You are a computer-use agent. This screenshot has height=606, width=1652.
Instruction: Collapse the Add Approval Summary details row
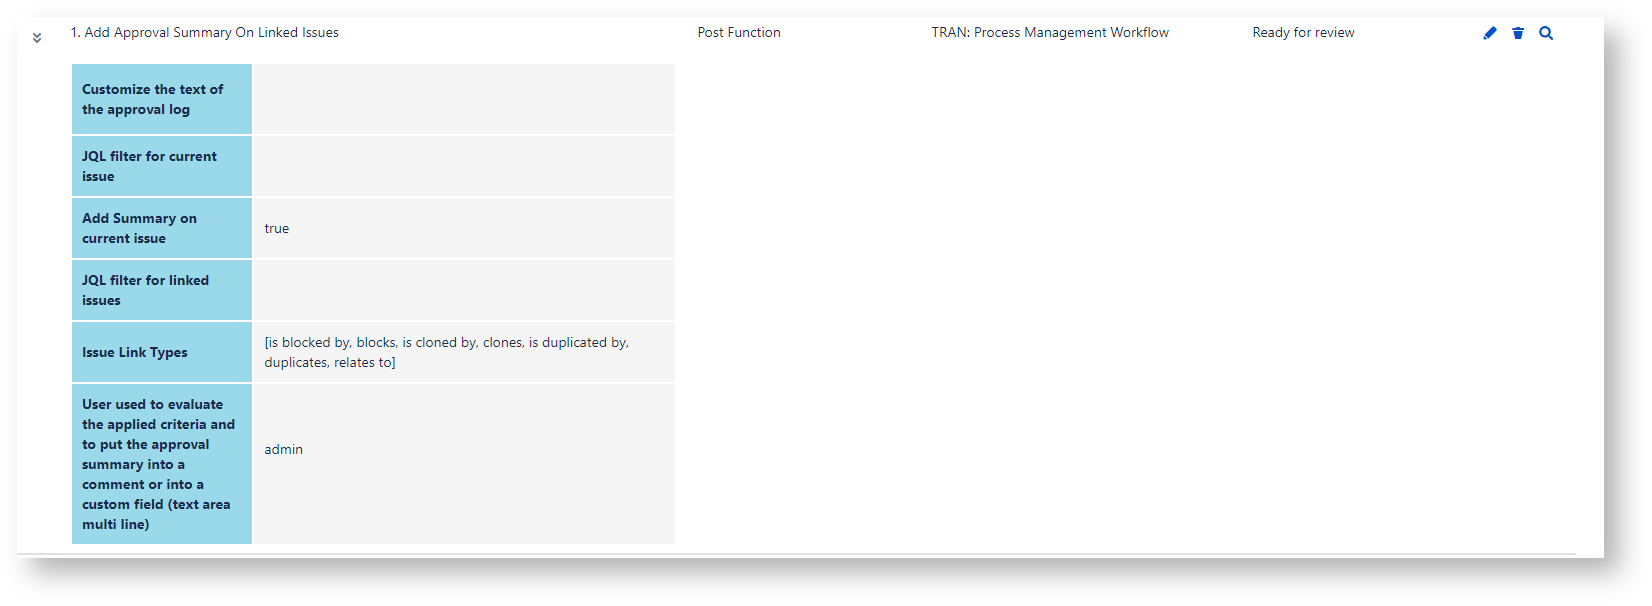[x=37, y=38]
